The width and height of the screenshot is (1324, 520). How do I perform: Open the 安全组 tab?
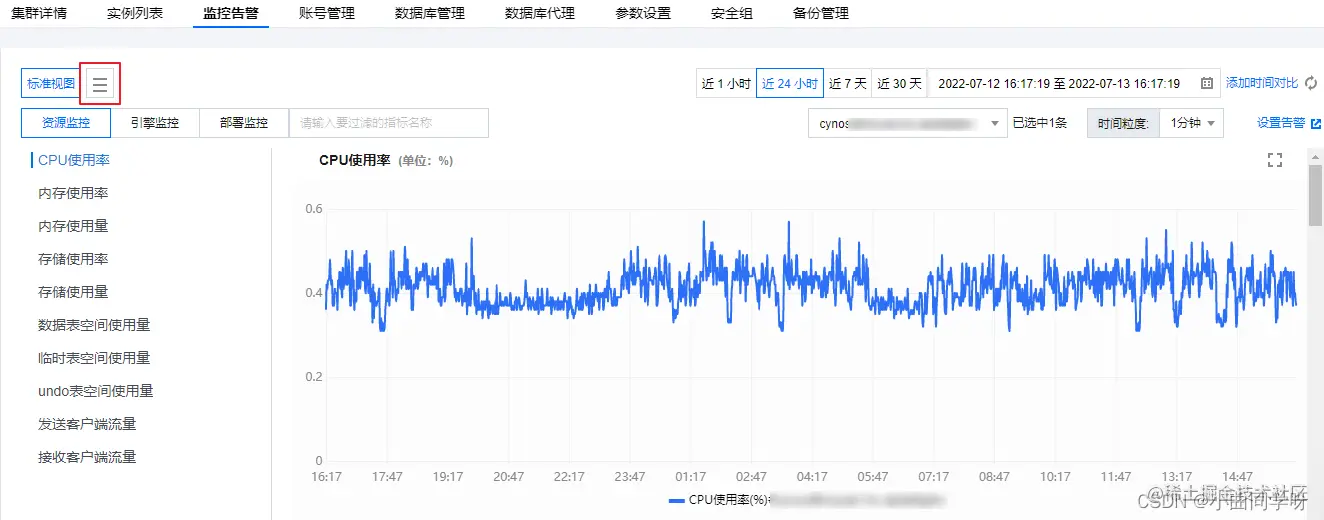pyautogui.click(x=732, y=14)
